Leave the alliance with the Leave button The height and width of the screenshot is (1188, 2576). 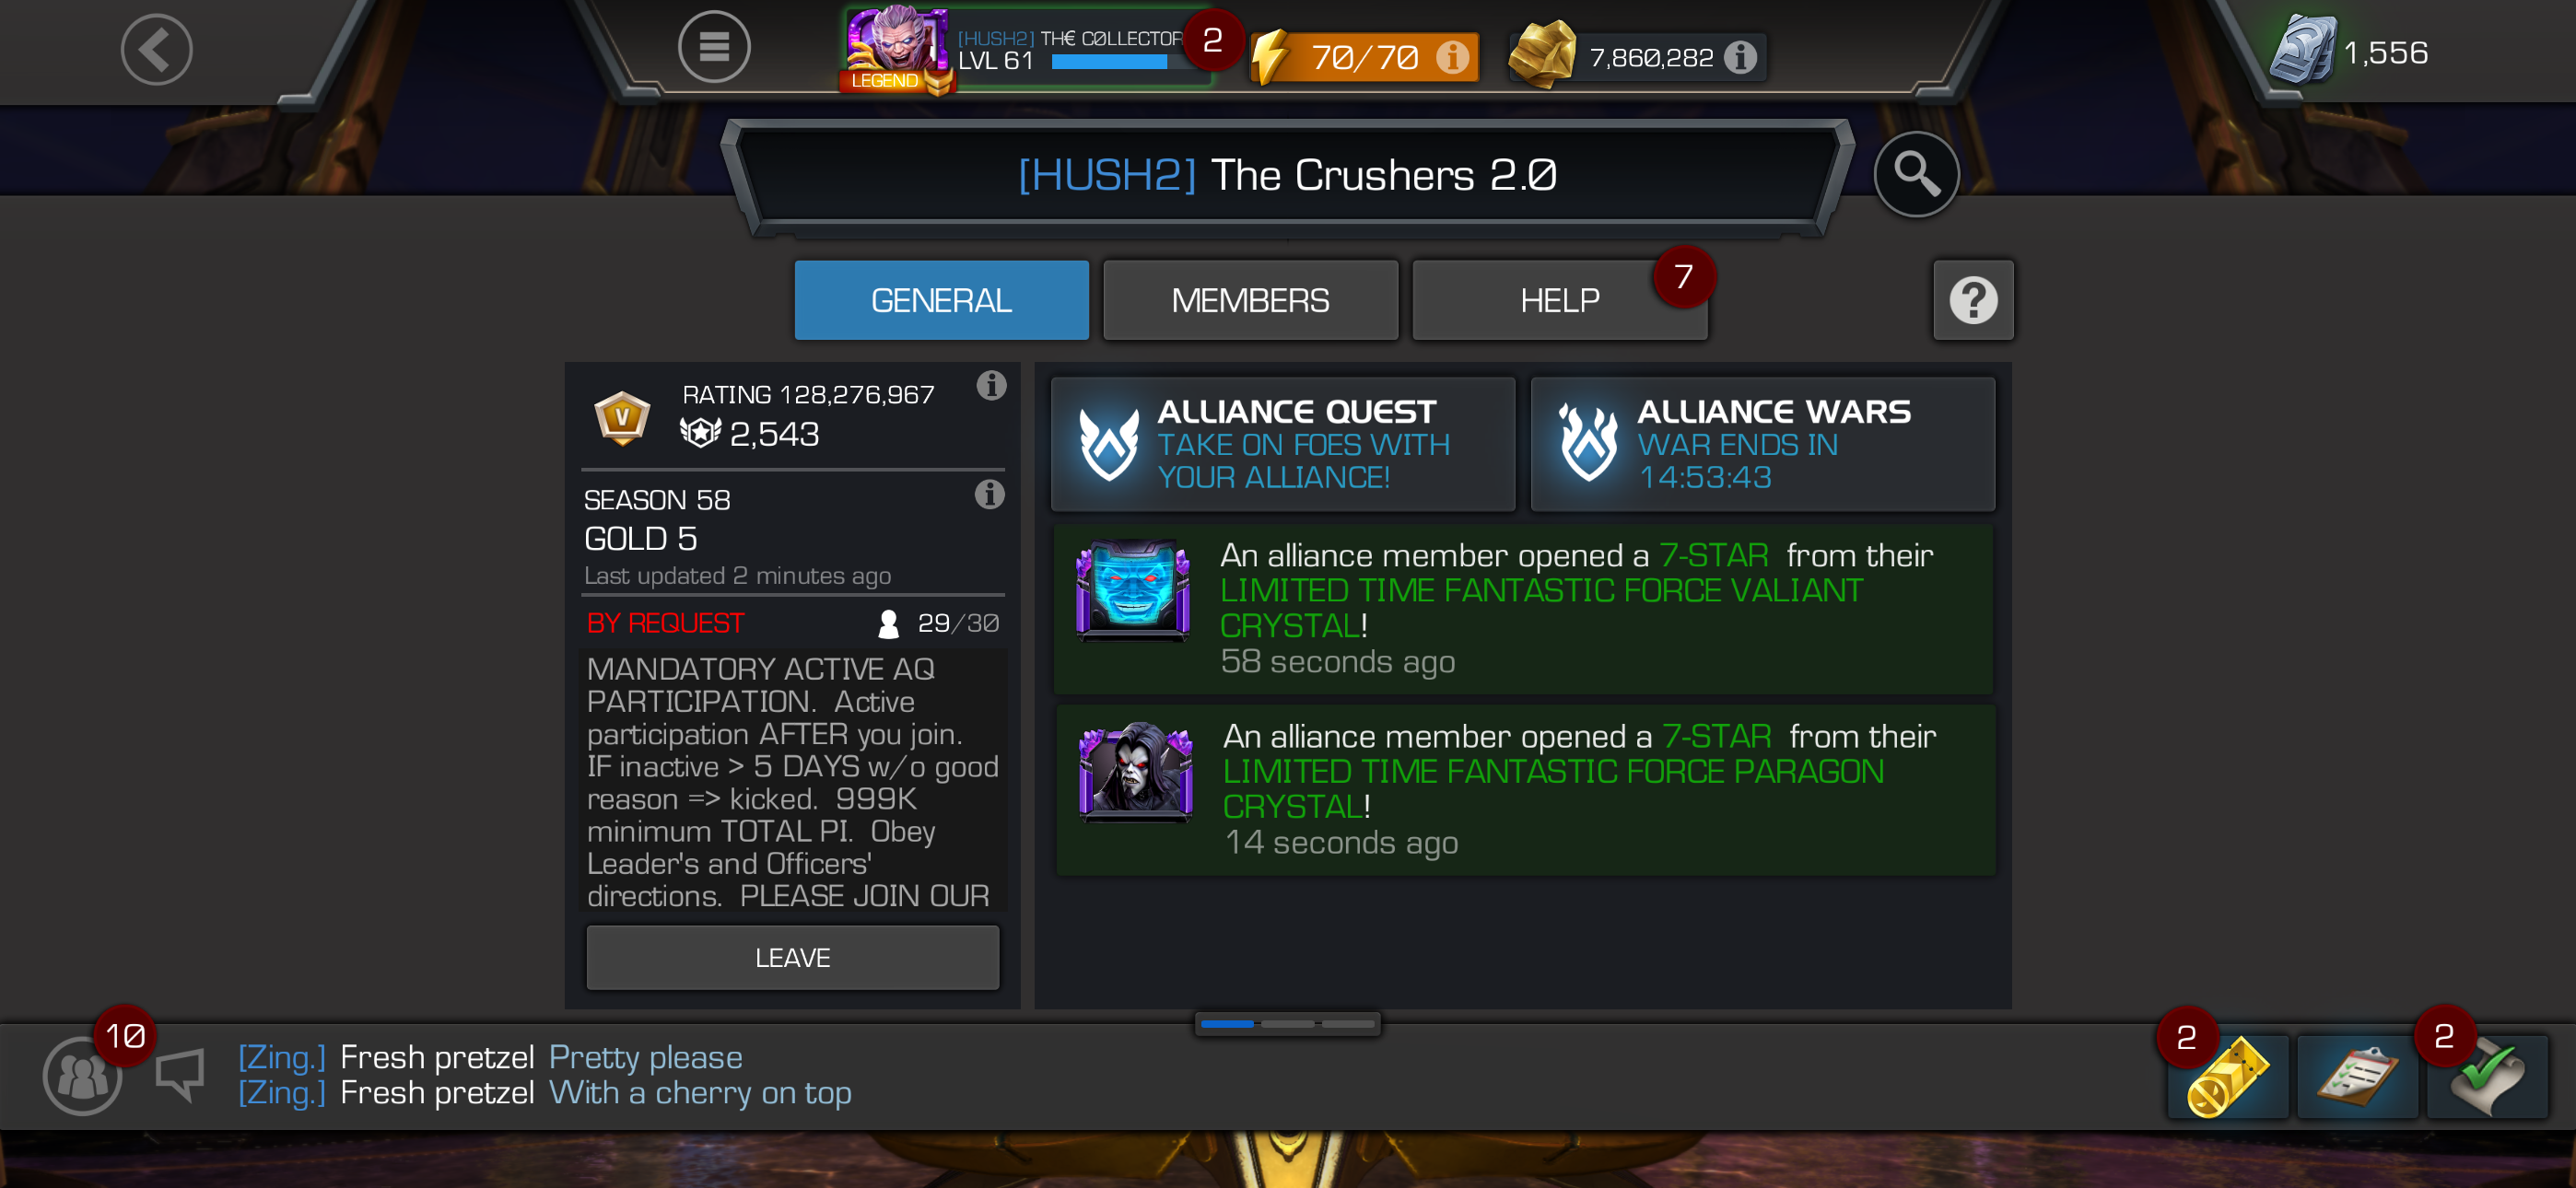point(792,958)
